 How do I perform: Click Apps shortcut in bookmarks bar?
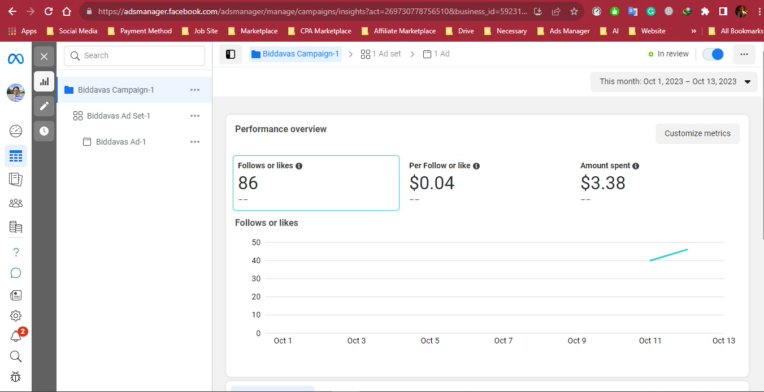point(23,31)
